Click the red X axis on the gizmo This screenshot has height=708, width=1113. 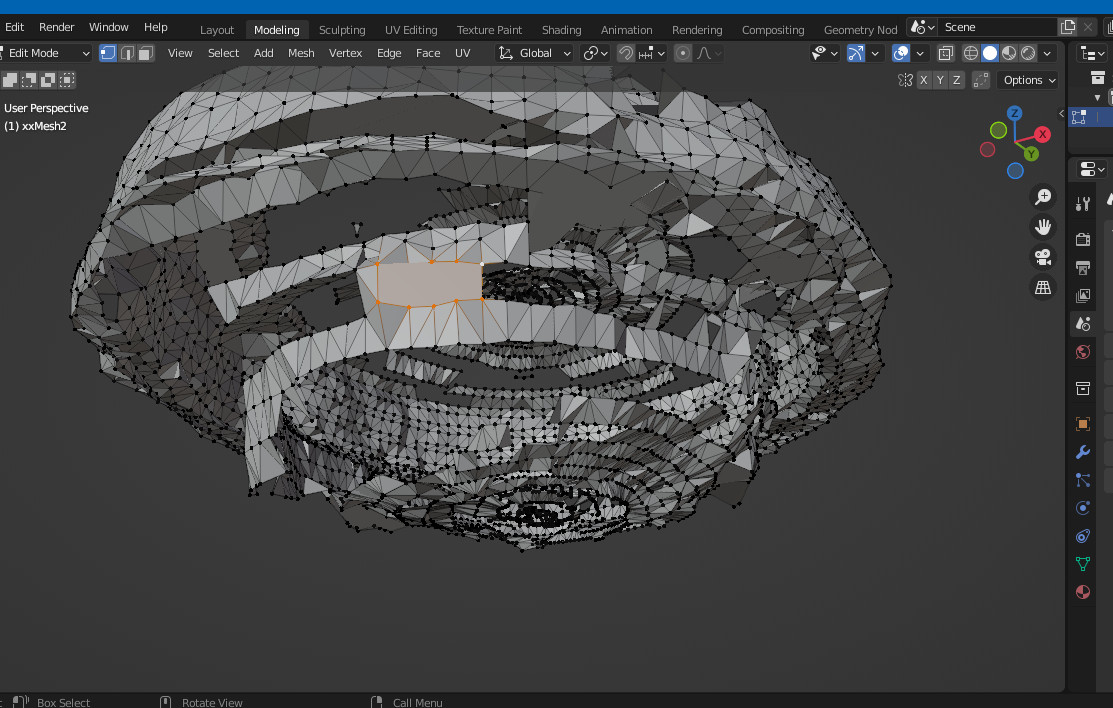1042,134
